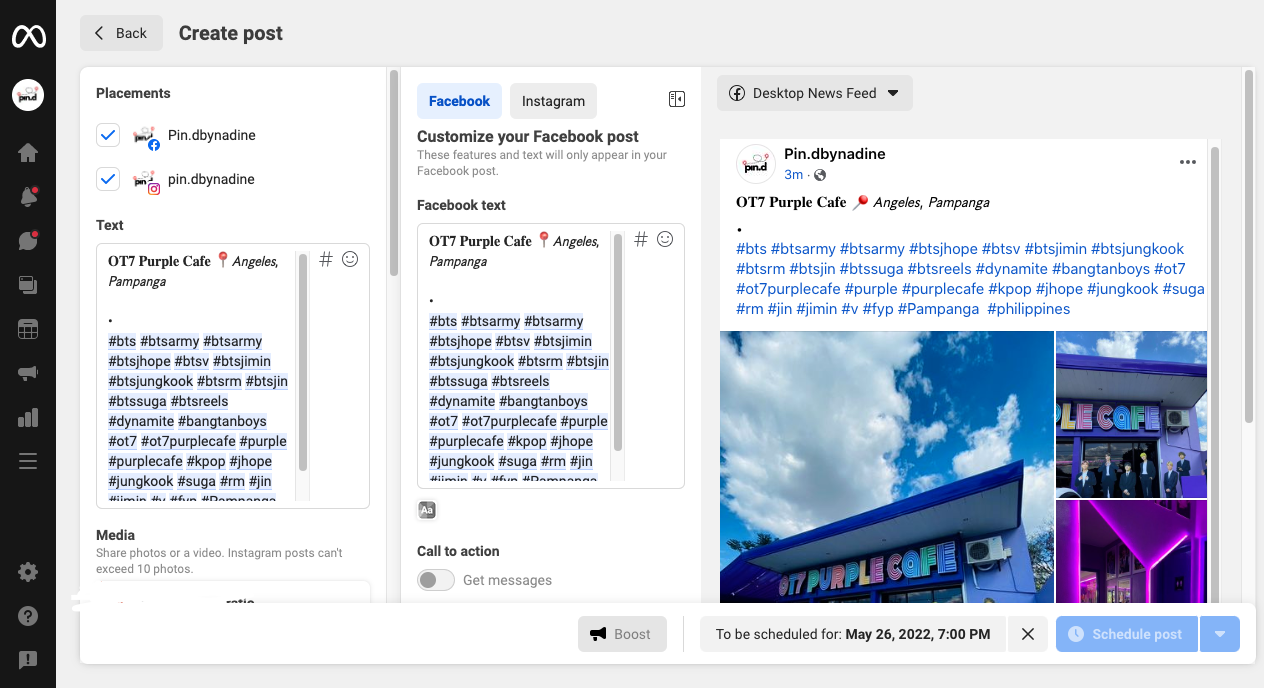Click the main Text box scrollbar

(303, 360)
